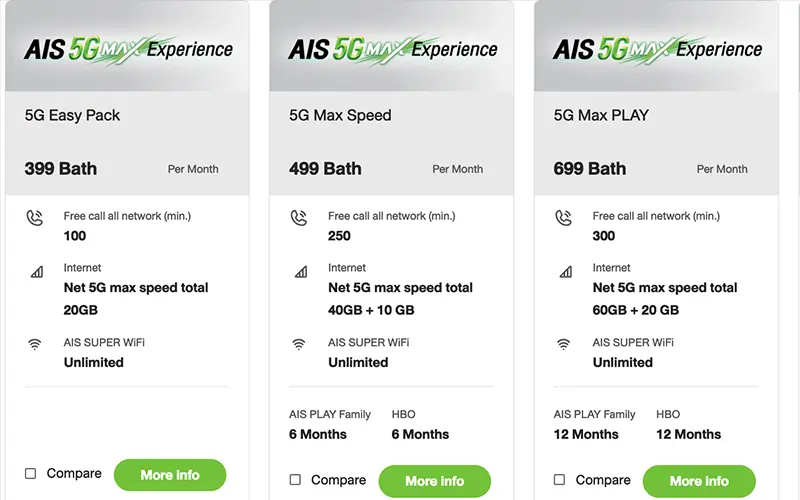Image resolution: width=800 pixels, height=500 pixels.
Task: Click the AIS 5G logo on Max PLAY card
Action: point(658,50)
